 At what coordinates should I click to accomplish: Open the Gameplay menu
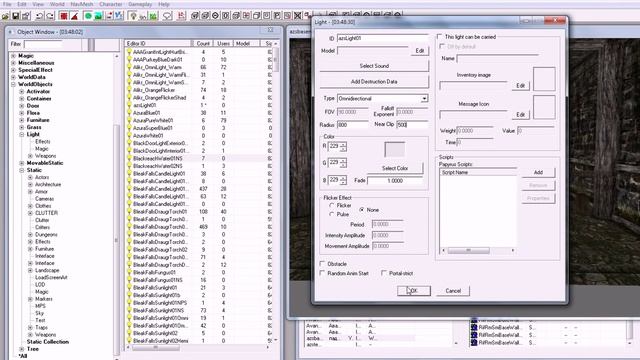pos(140,4)
